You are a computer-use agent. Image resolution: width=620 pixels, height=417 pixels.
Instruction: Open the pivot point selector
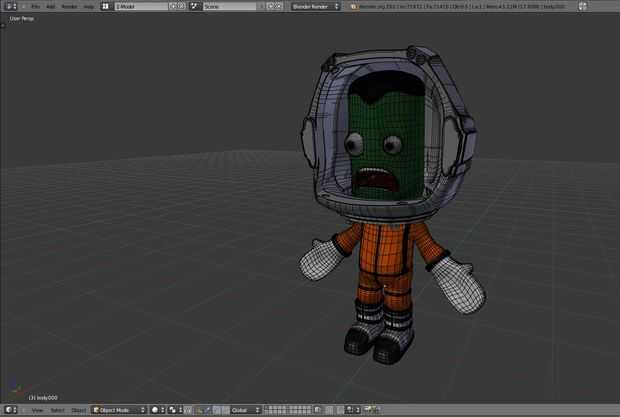[x=176, y=410]
